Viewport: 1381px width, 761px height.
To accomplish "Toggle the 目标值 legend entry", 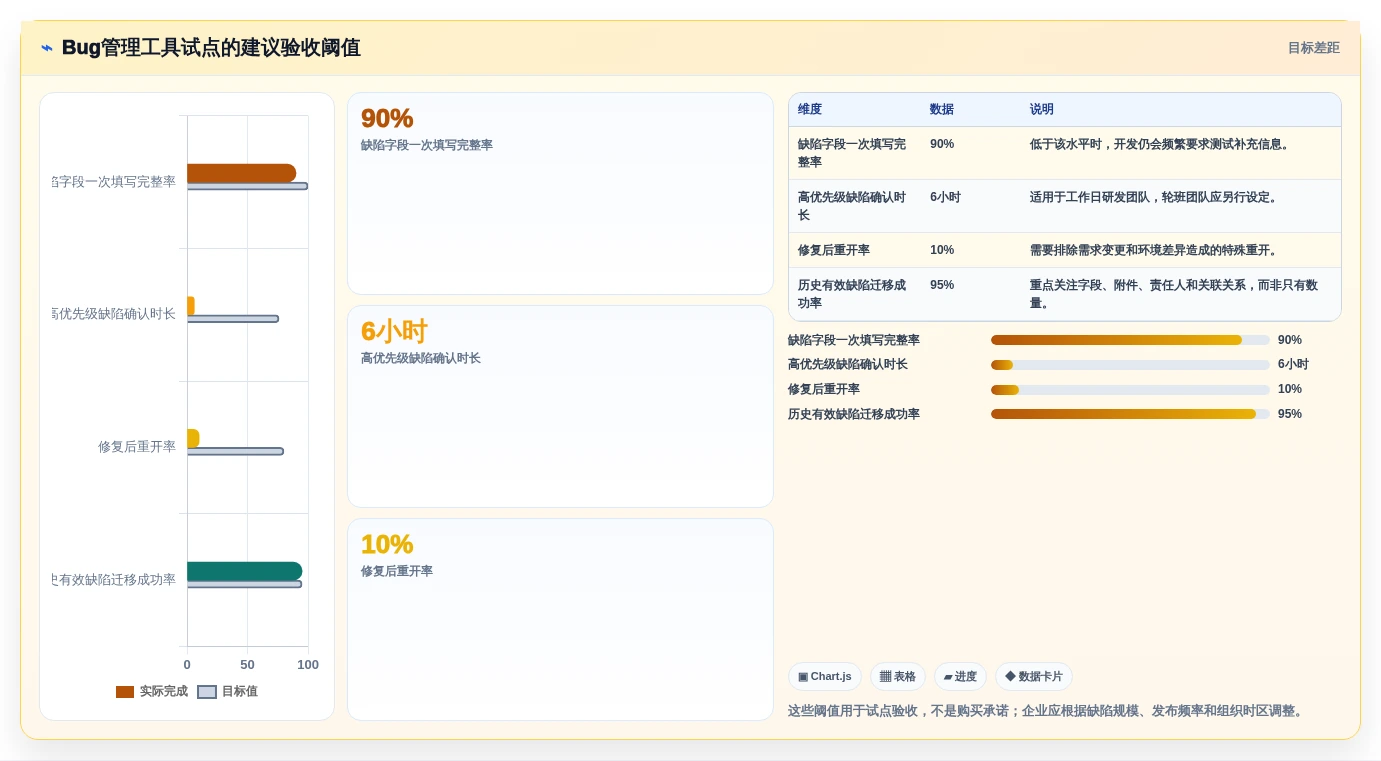I will 228,691.
